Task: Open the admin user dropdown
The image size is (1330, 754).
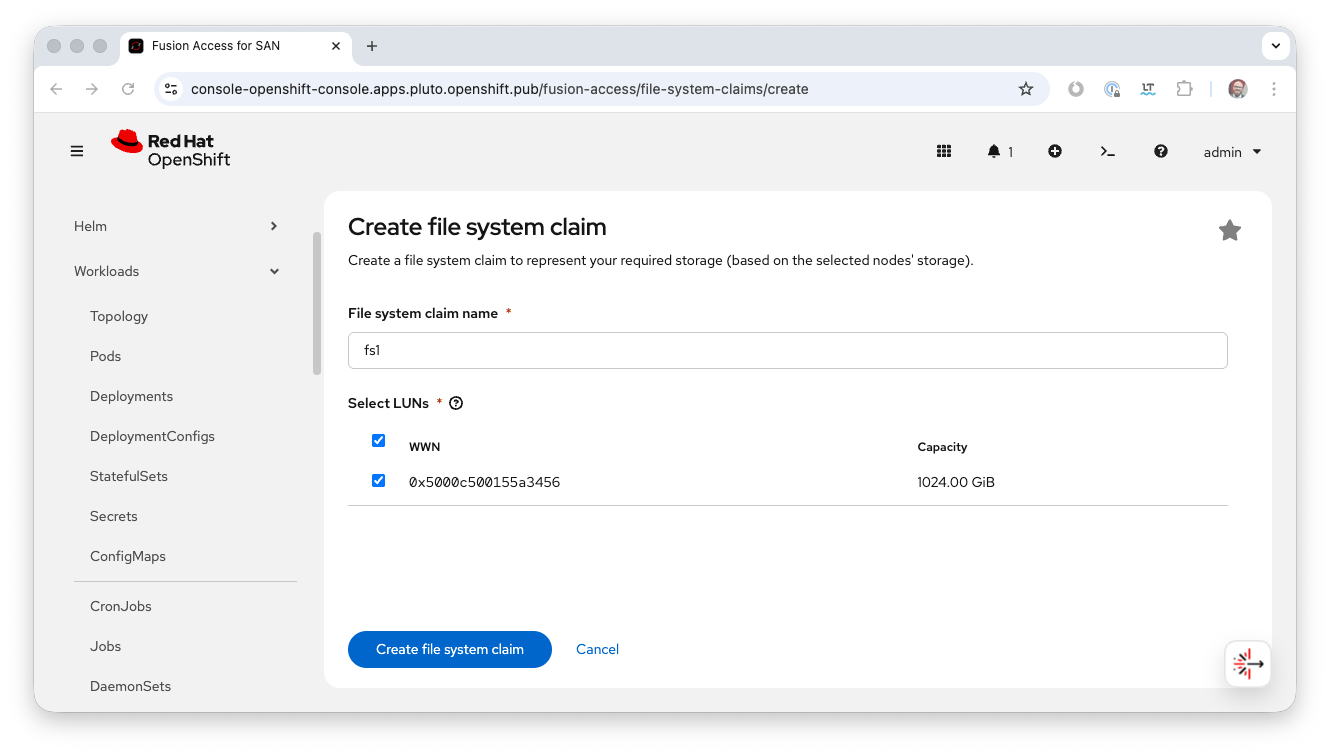Action: (x=1232, y=152)
